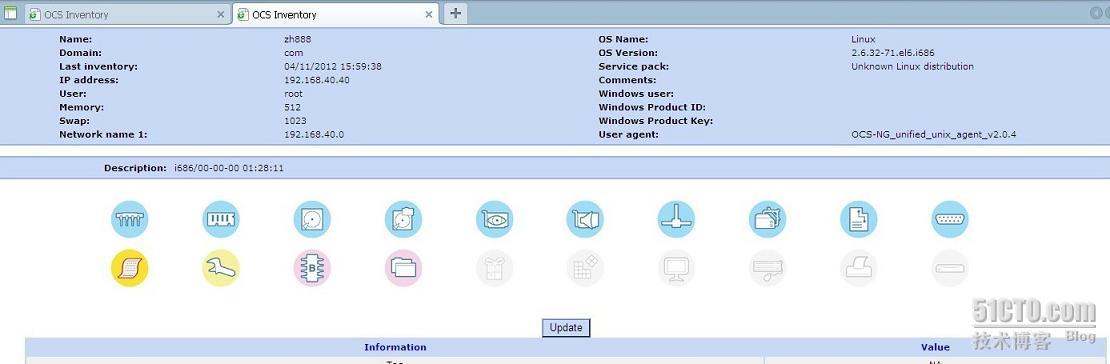Click the Windows Product Key label
The width and height of the screenshot is (1110, 364).
[x=656, y=120]
